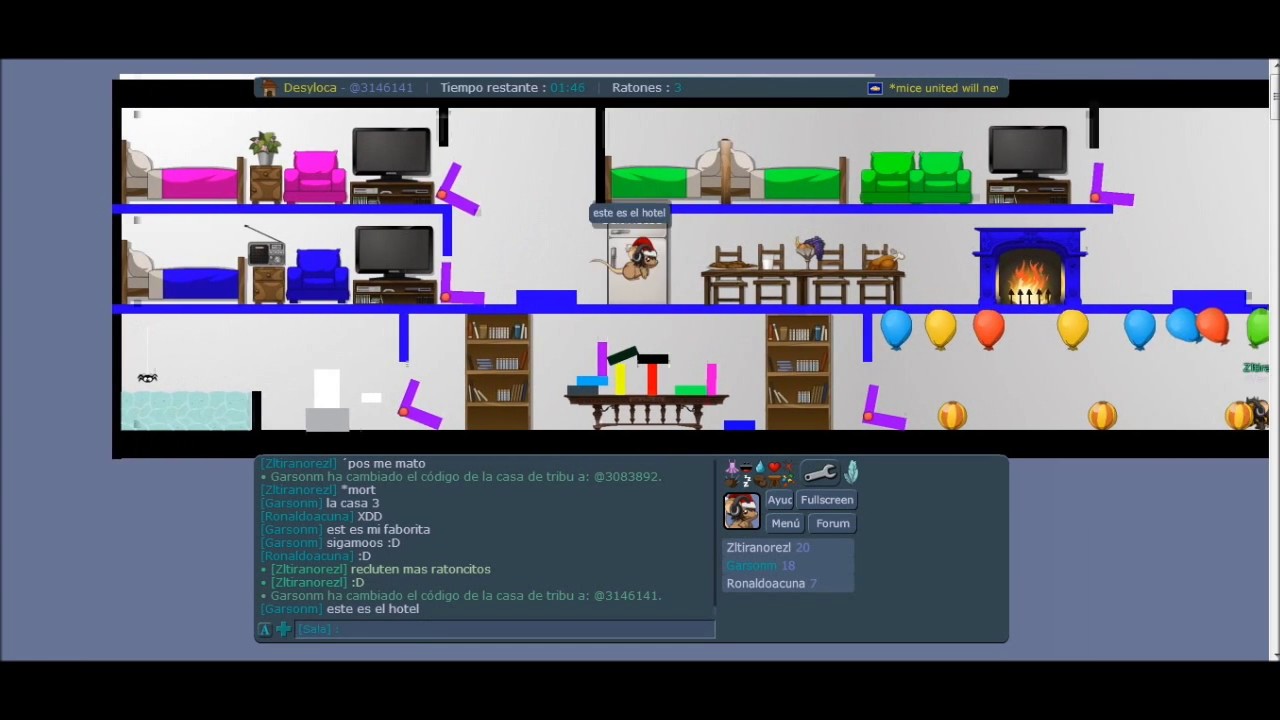Open the Forum button
Screen dimensions: 1280x720
coord(832,523)
